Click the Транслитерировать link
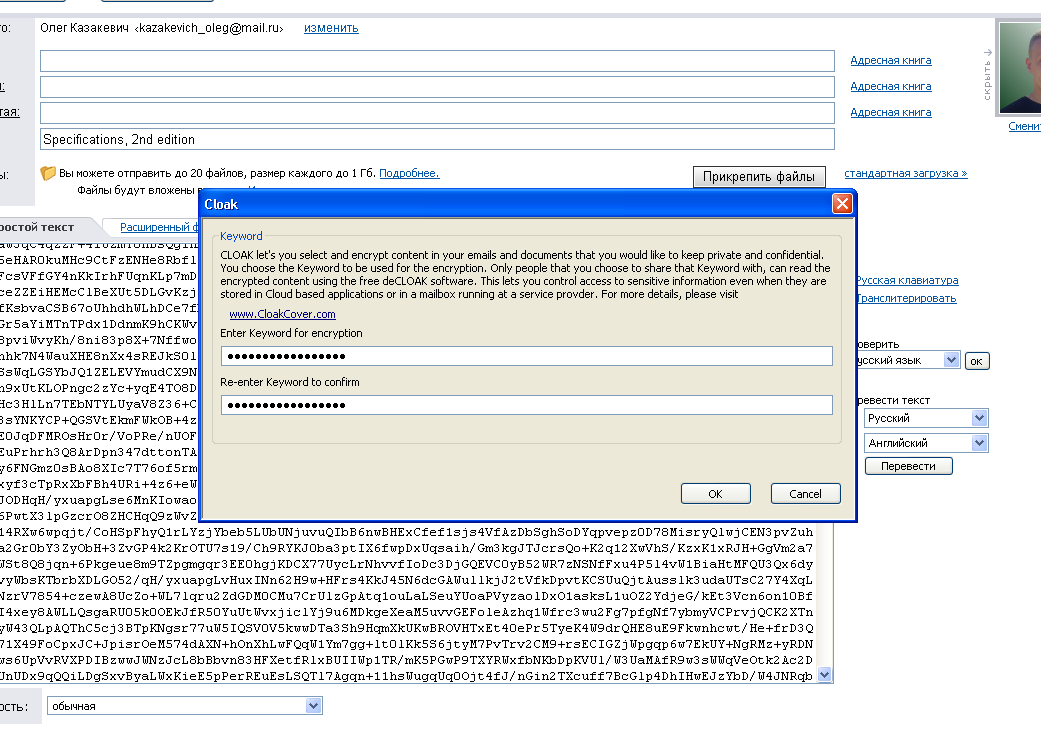This screenshot has height=736, width=1041. click(x=907, y=298)
